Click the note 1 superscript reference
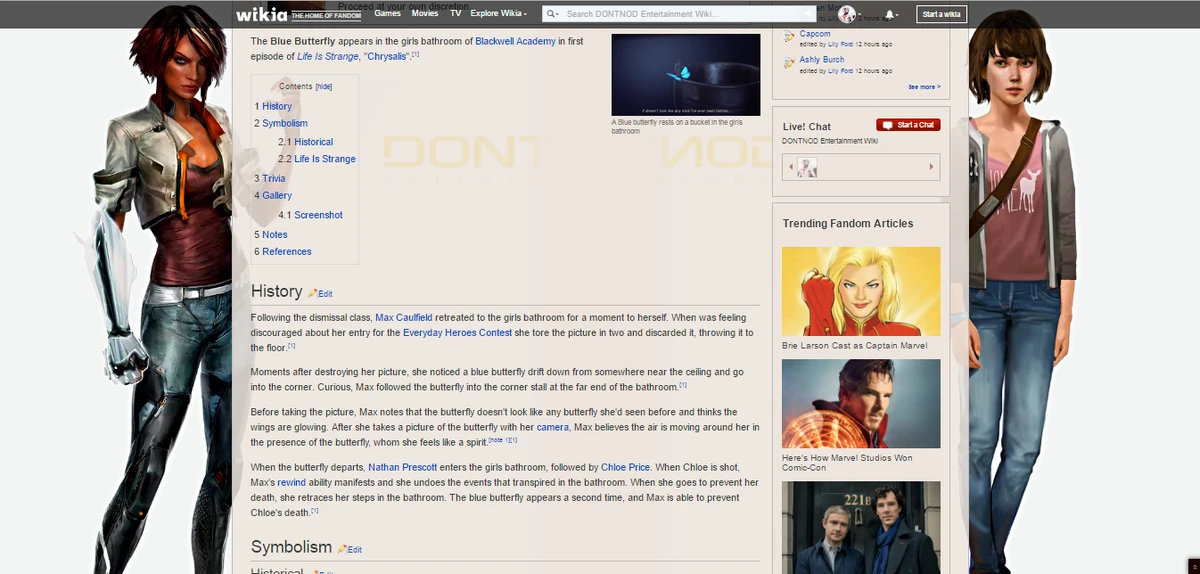The height and width of the screenshot is (574, 1200). [499, 440]
